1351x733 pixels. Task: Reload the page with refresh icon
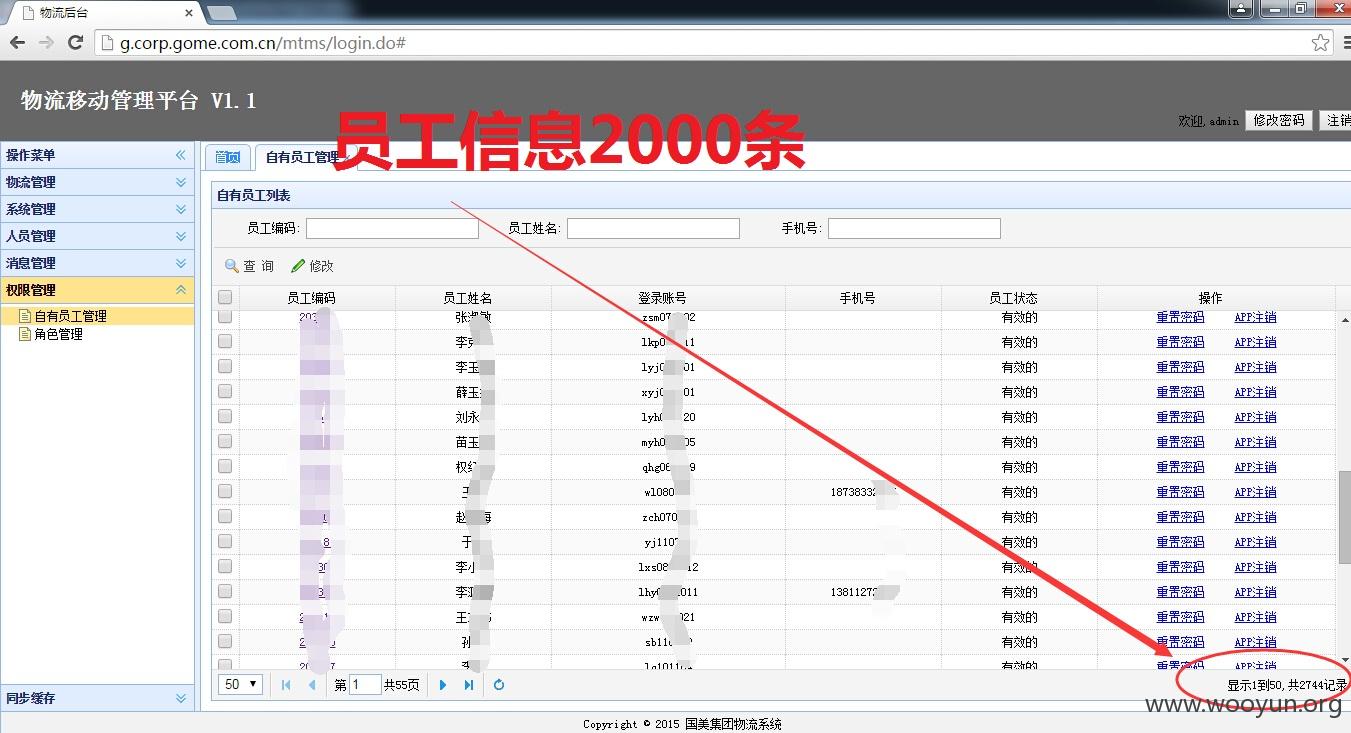coord(75,43)
